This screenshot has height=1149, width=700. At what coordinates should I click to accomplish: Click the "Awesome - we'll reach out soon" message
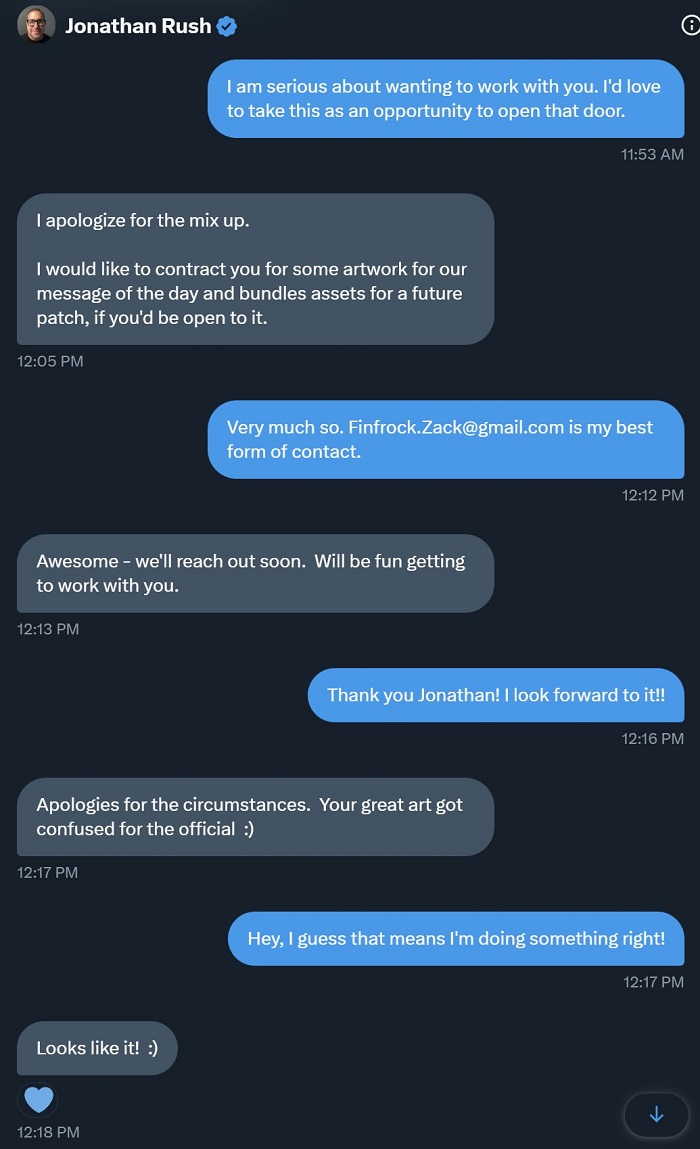point(255,573)
